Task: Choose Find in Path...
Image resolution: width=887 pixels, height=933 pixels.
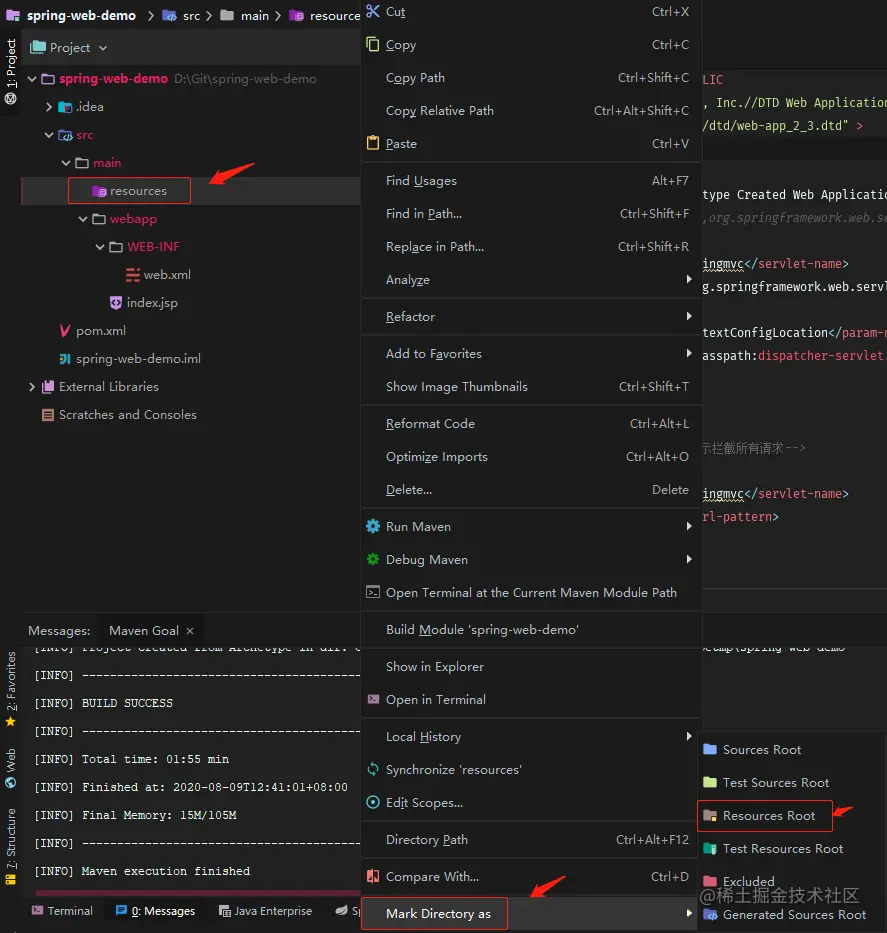Action: pos(531,213)
